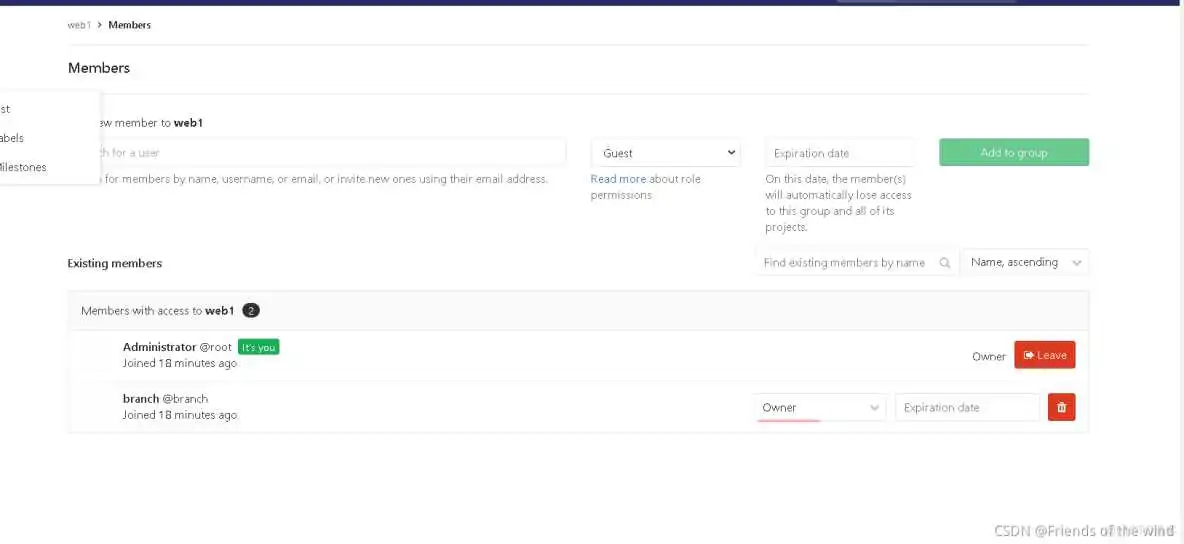Image resolution: width=1184 pixels, height=544 pixels.
Task: Follow the Read more link
Action: (618, 179)
